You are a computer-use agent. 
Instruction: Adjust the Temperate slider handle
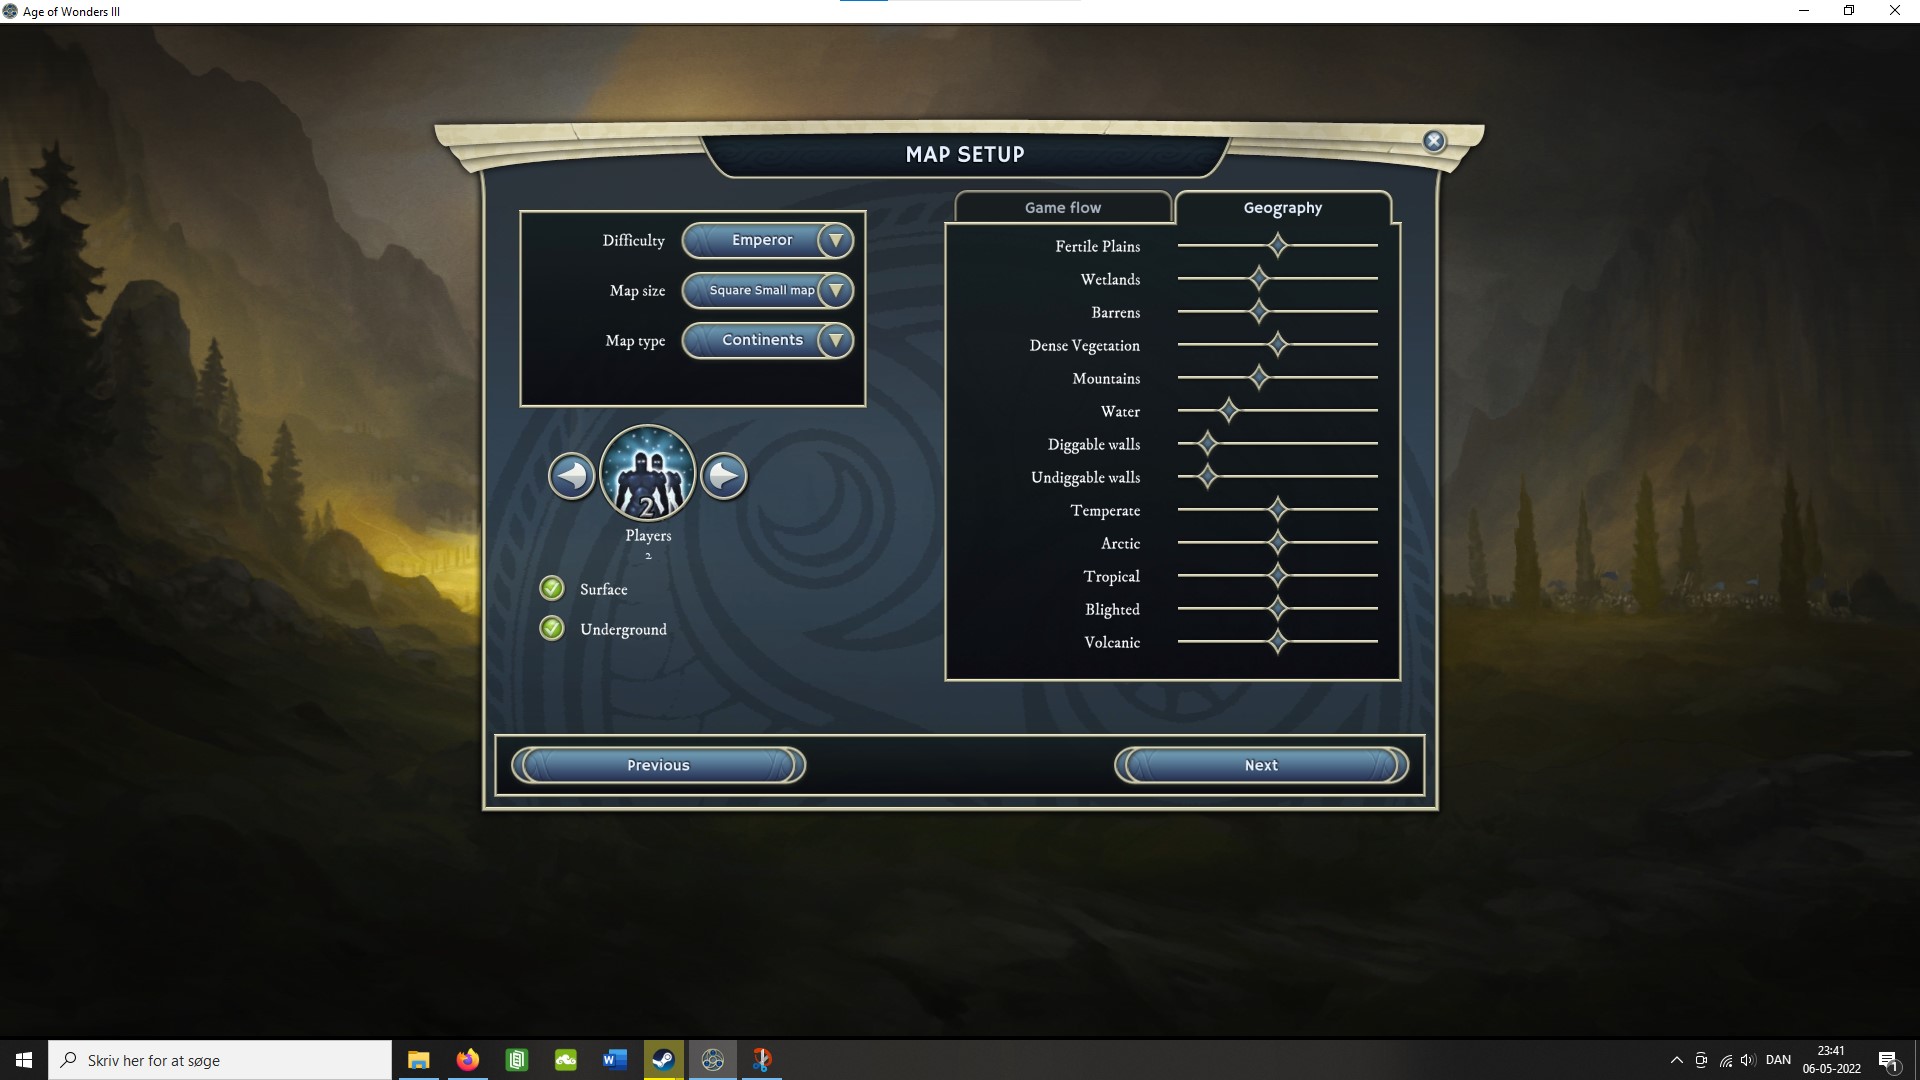1277,509
